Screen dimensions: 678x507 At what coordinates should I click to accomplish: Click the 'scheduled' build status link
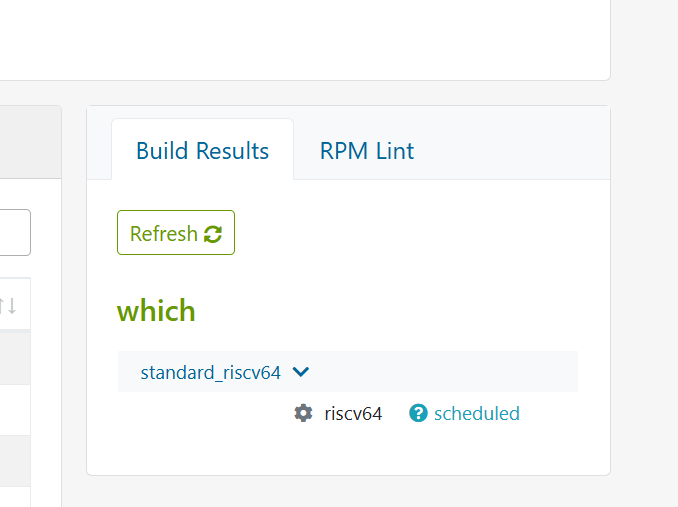476,413
